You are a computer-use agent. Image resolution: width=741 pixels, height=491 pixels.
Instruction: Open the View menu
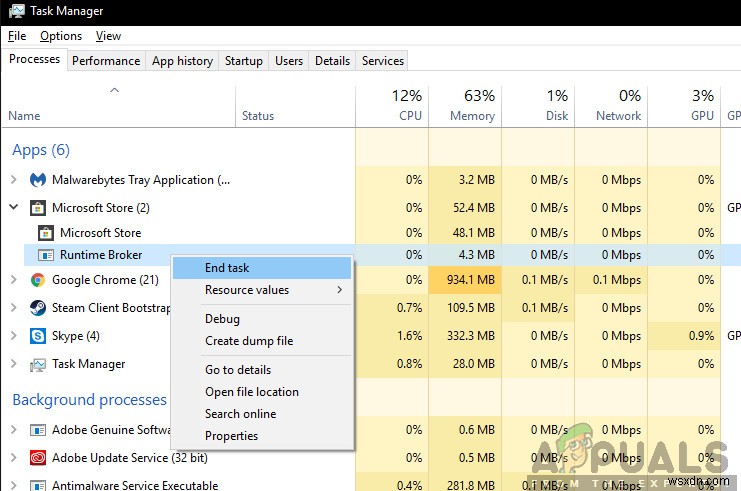[x=108, y=36]
